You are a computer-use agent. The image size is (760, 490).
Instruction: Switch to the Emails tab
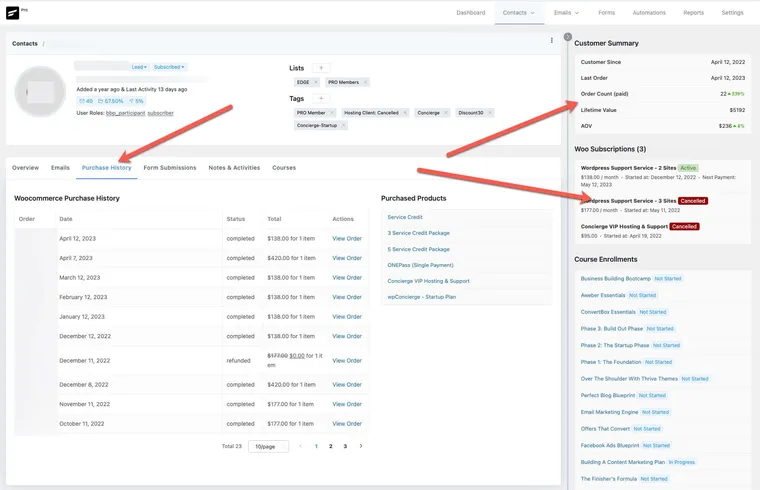coord(60,168)
